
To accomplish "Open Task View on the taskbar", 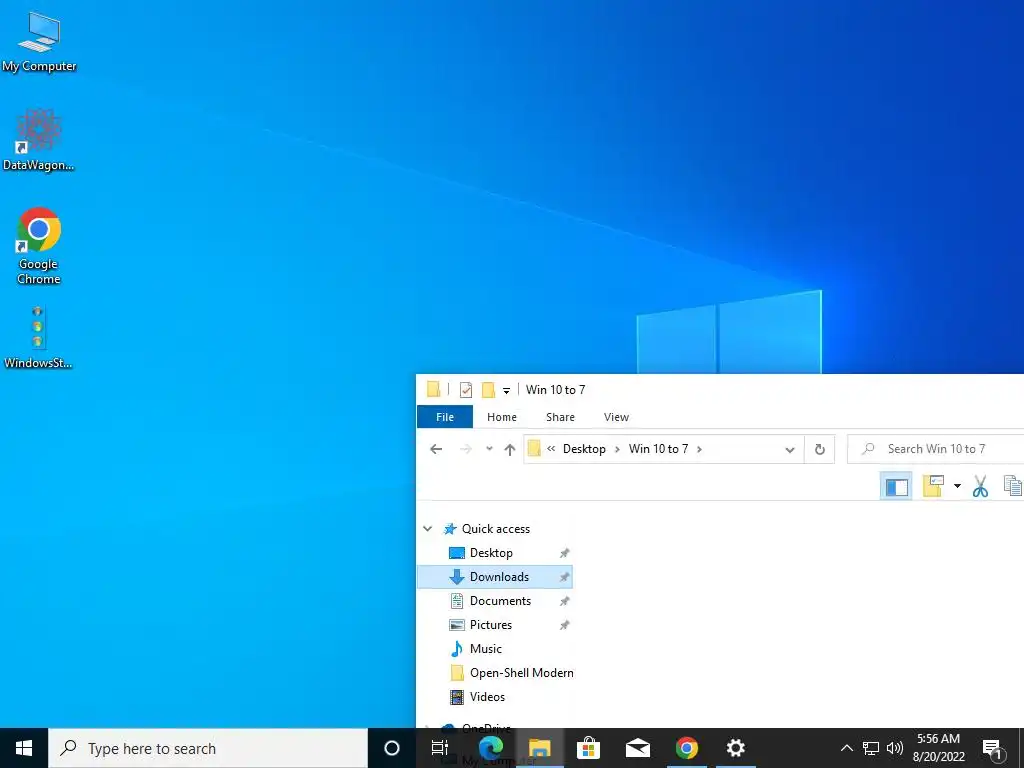I will tap(440, 748).
